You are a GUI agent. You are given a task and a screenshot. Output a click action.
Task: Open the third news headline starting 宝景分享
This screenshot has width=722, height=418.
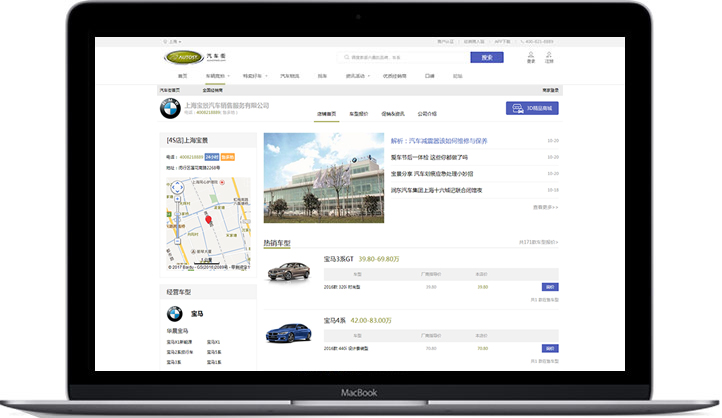click(431, 174)
